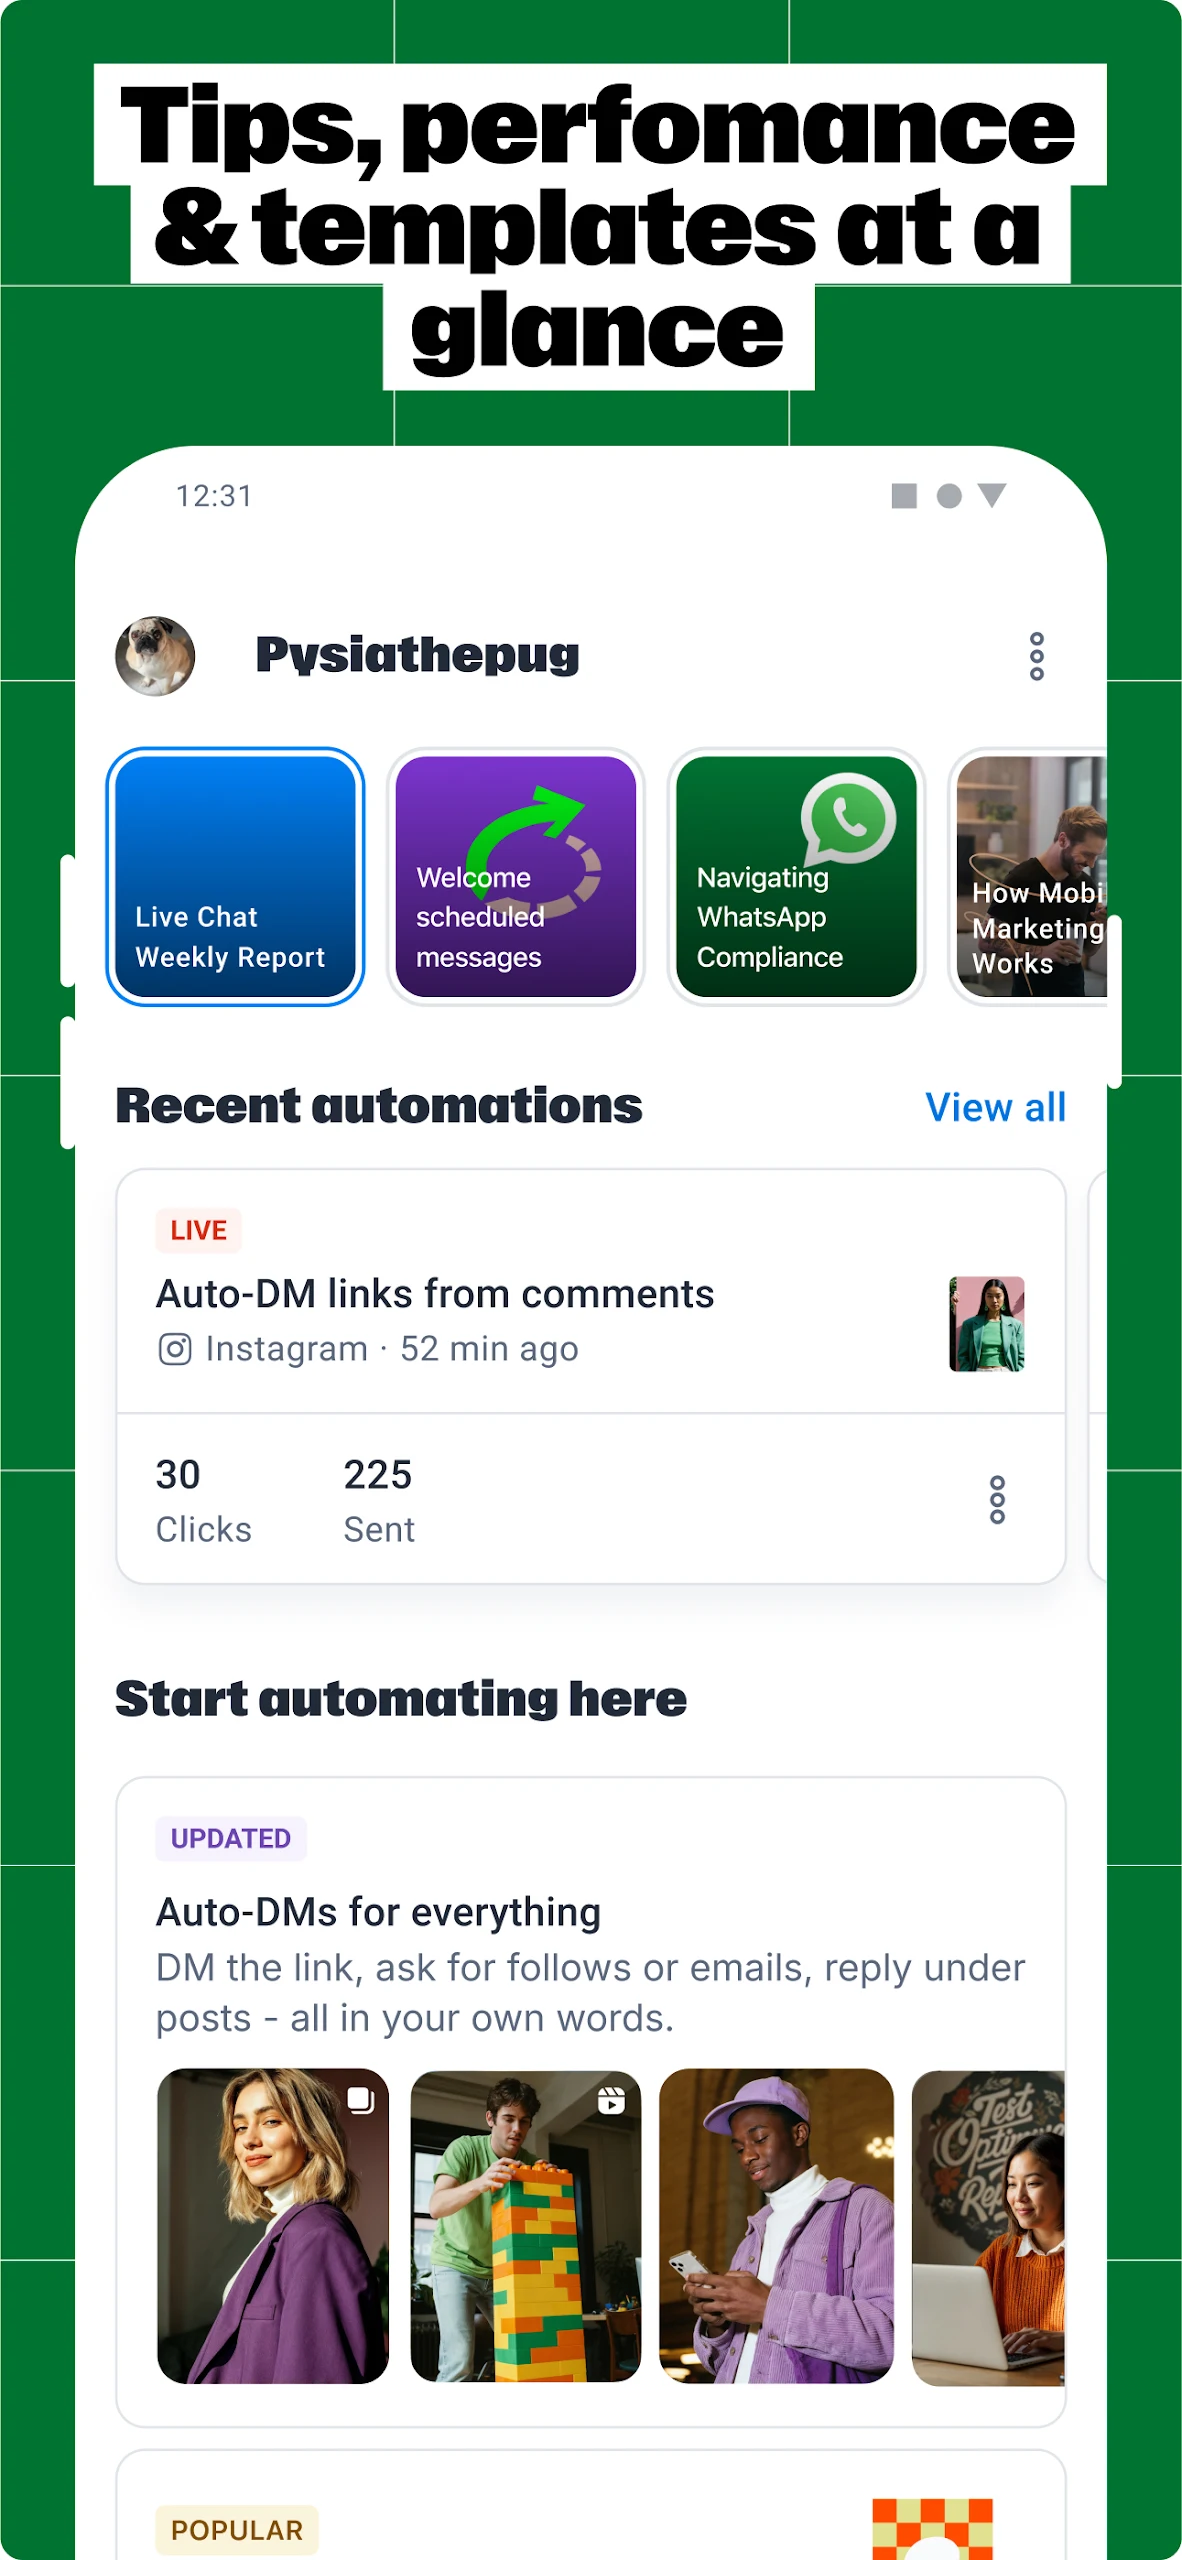Tap the Instagram icon under the automation title
The height and width of the screenshot is (2560, 1182).
pyautogui.click(x=175, y=1349)
